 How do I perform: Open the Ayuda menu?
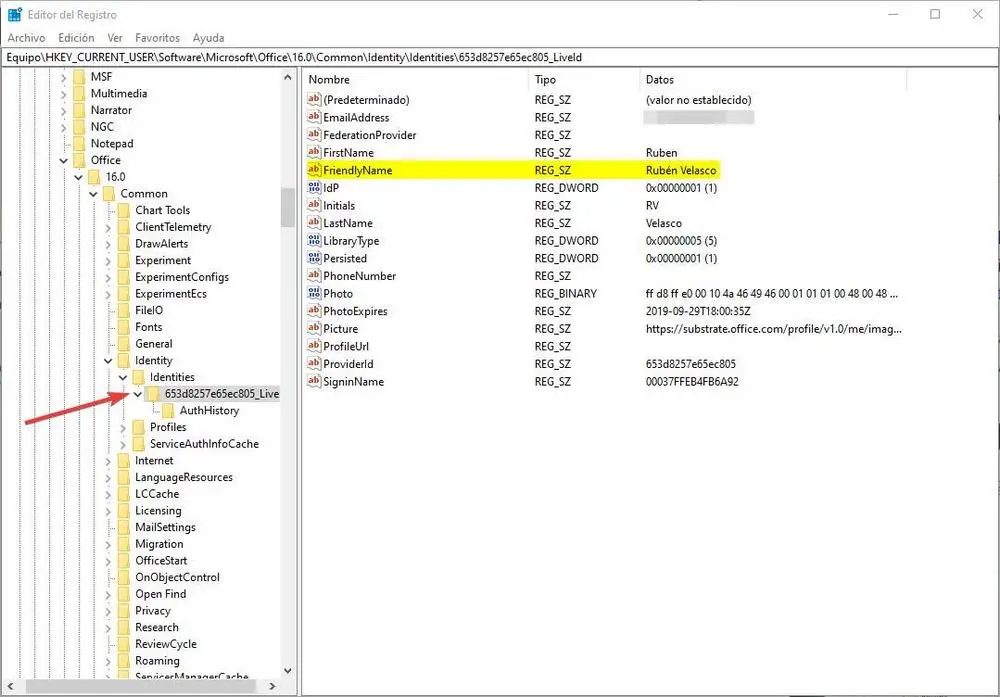click(209, 38)
